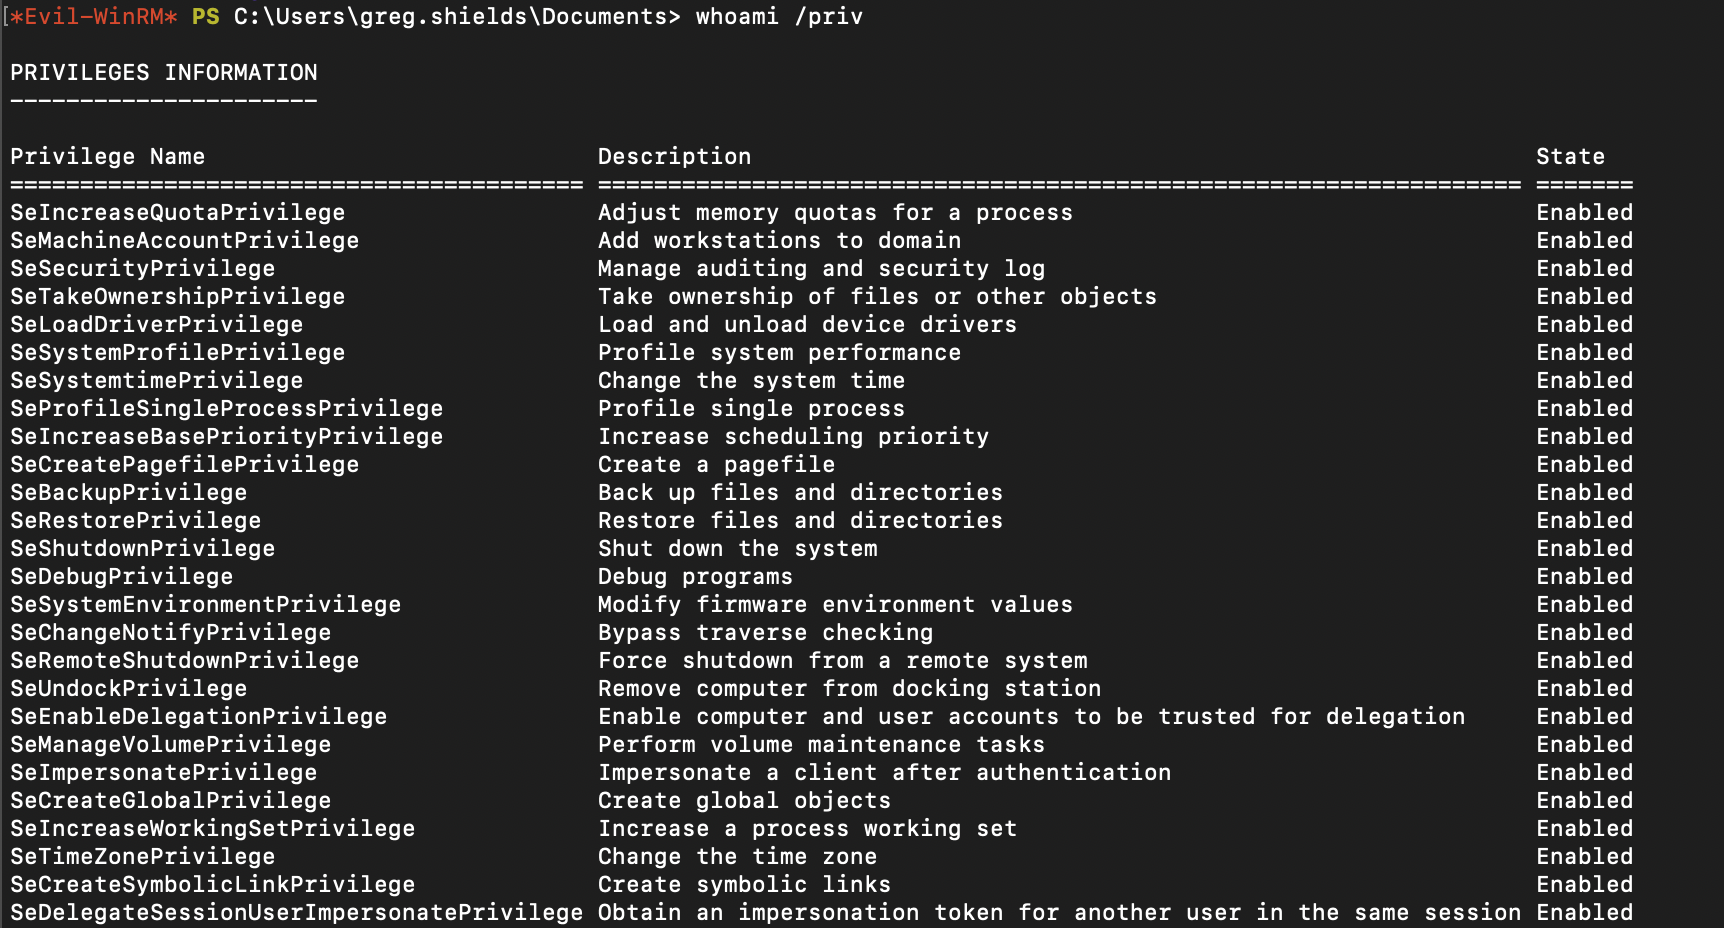Click the Enabled state for SeIncreaseQuotaPrivilege

(1584, 213)
